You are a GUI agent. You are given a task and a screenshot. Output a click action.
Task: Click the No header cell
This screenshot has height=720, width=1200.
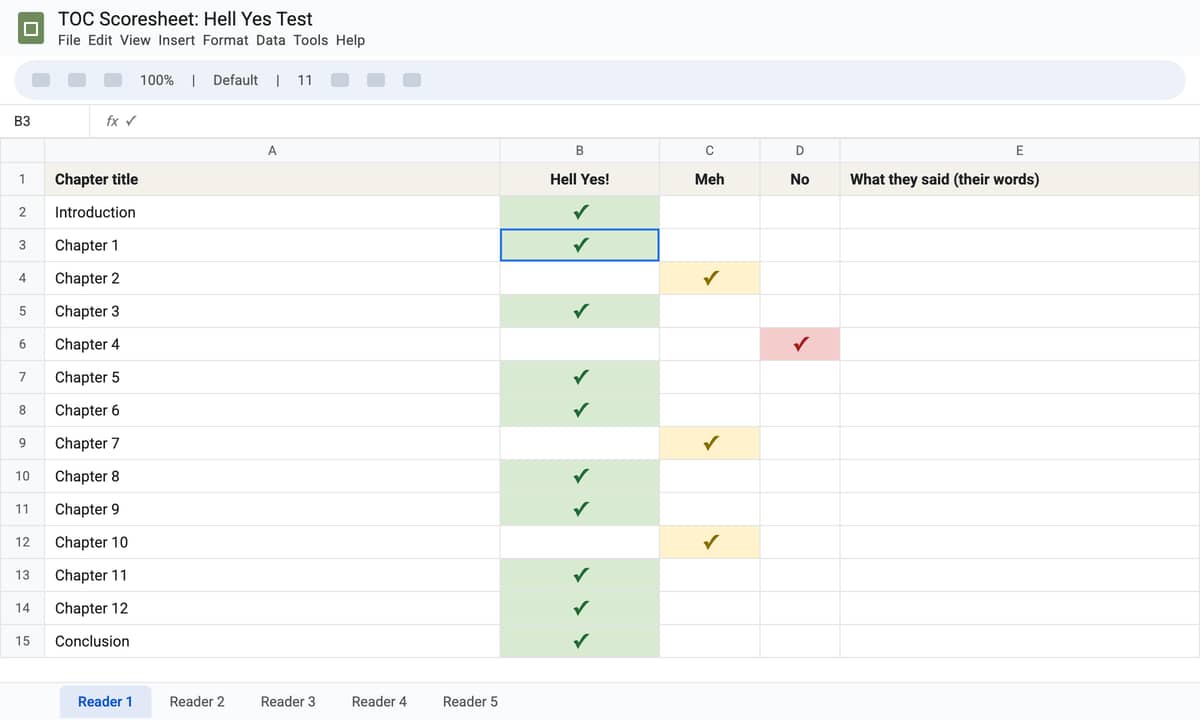point(800,179)
